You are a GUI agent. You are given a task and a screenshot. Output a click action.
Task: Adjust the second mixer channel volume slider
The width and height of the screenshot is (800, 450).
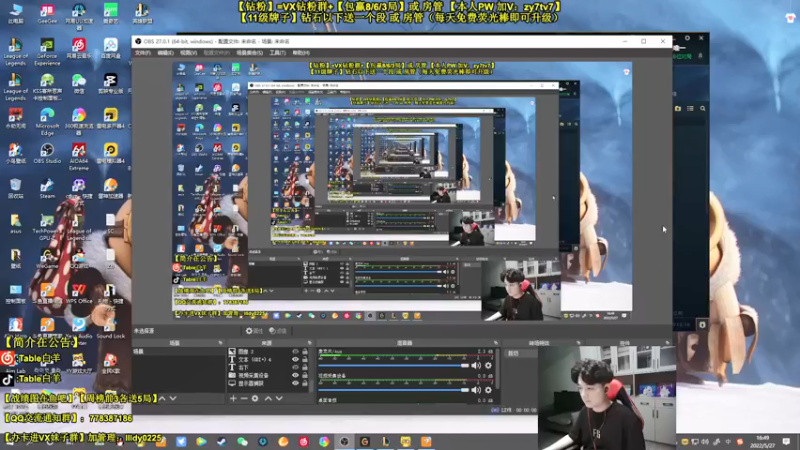pos(393,390)
